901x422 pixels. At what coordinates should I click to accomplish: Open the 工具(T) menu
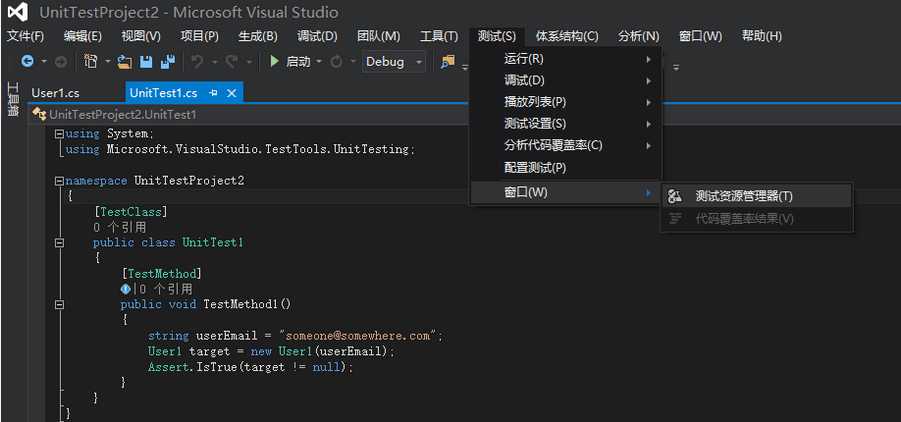point(439,36)
